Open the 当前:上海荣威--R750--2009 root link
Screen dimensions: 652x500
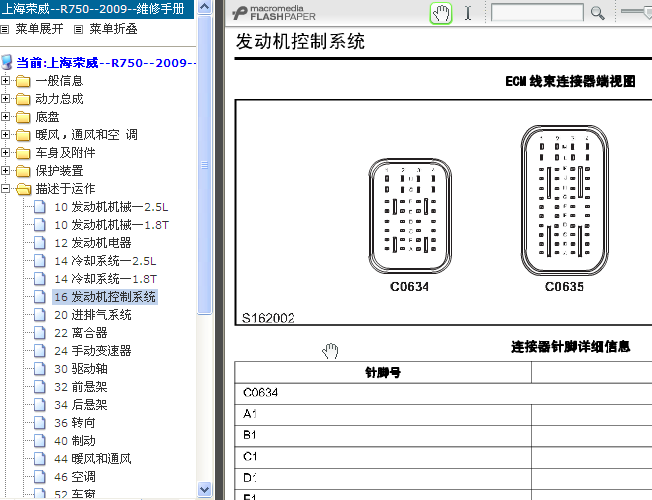106,63
